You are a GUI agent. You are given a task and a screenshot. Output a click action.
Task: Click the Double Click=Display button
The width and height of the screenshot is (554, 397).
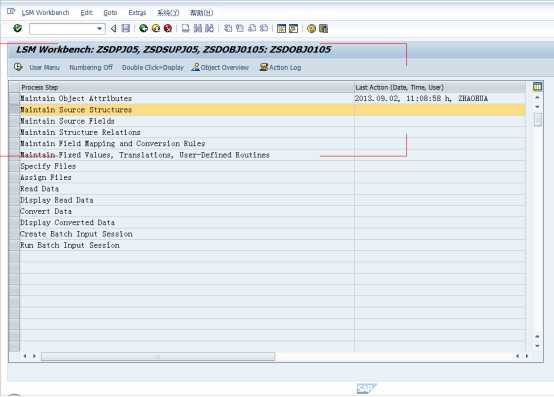point(153,67)
